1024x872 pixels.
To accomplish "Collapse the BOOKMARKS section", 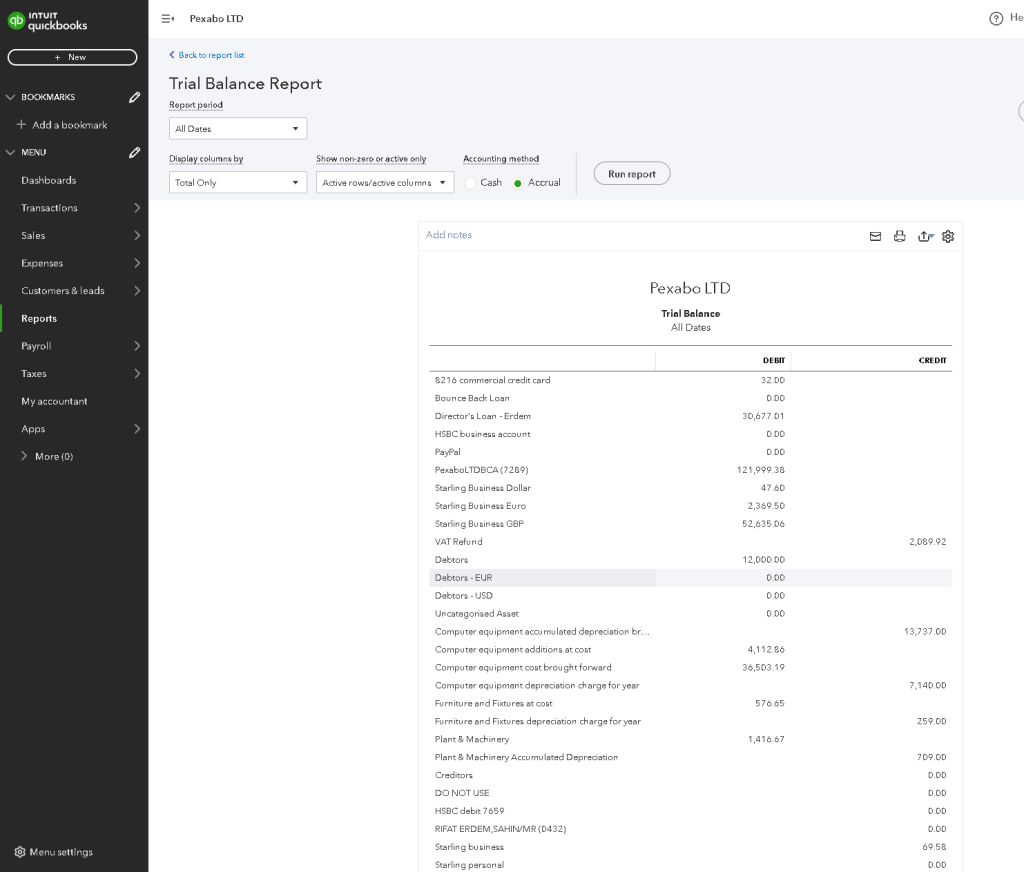I will pos(10,97).
